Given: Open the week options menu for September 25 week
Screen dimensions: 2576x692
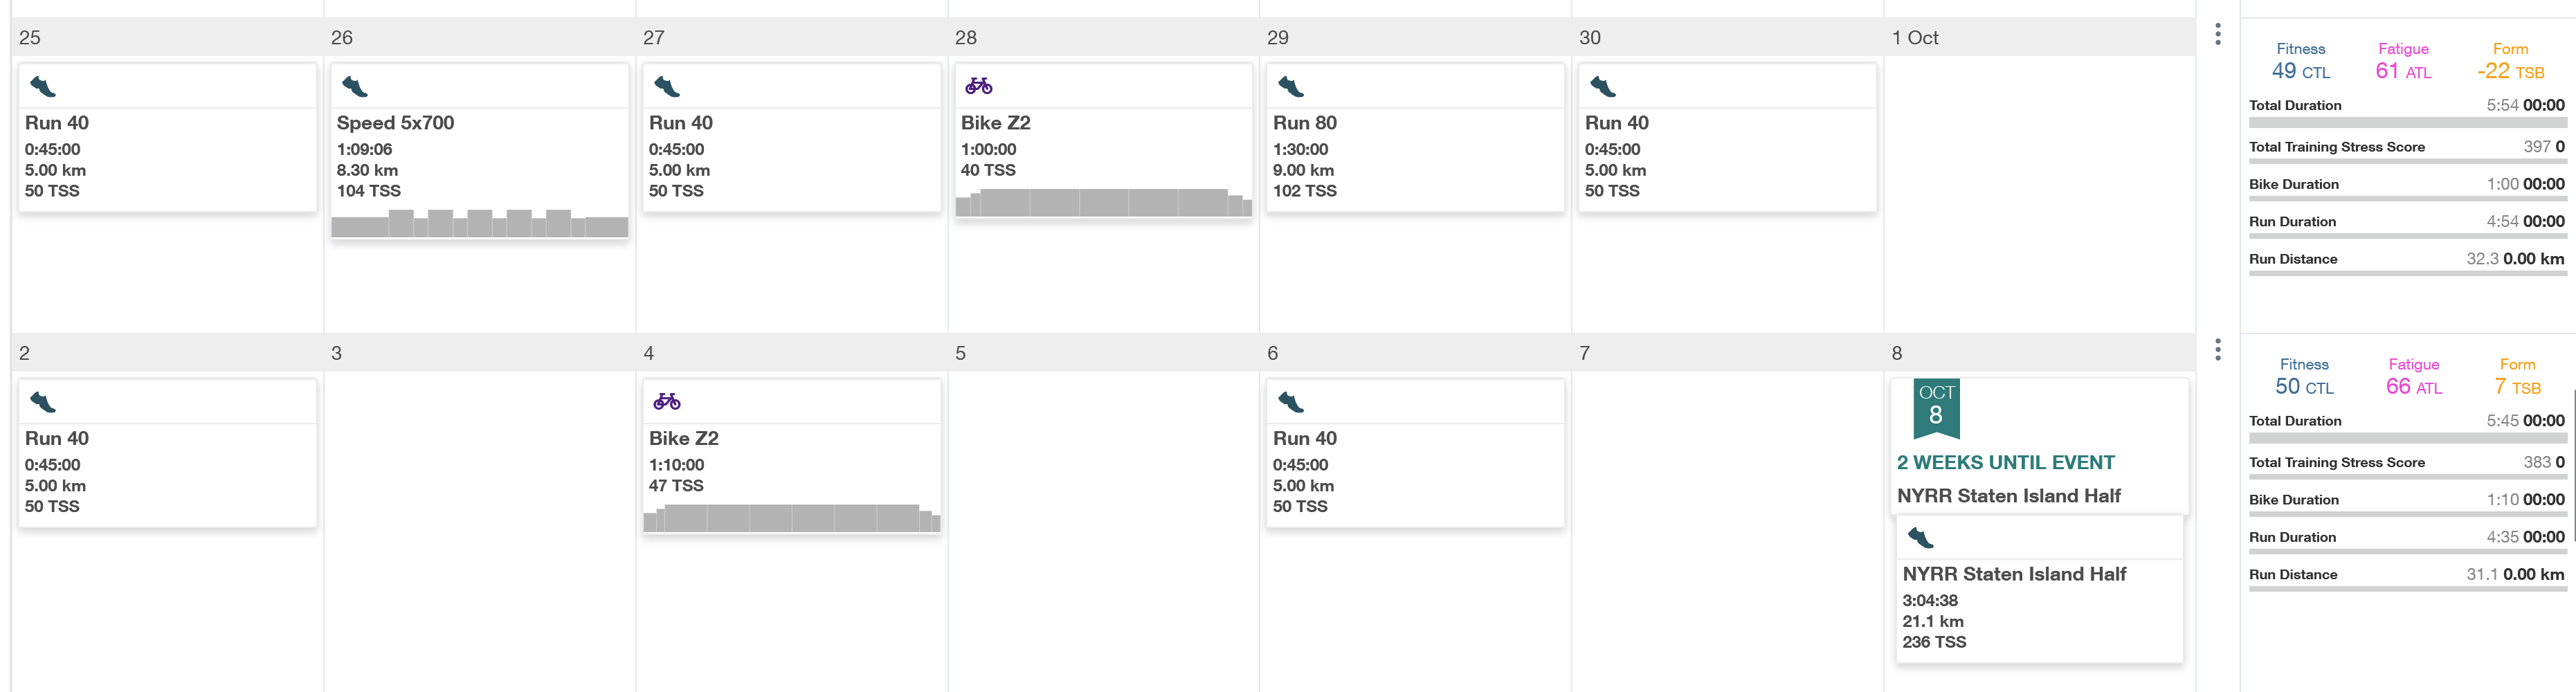Looking at the screenshot, I should click(x=2218, y=35).
